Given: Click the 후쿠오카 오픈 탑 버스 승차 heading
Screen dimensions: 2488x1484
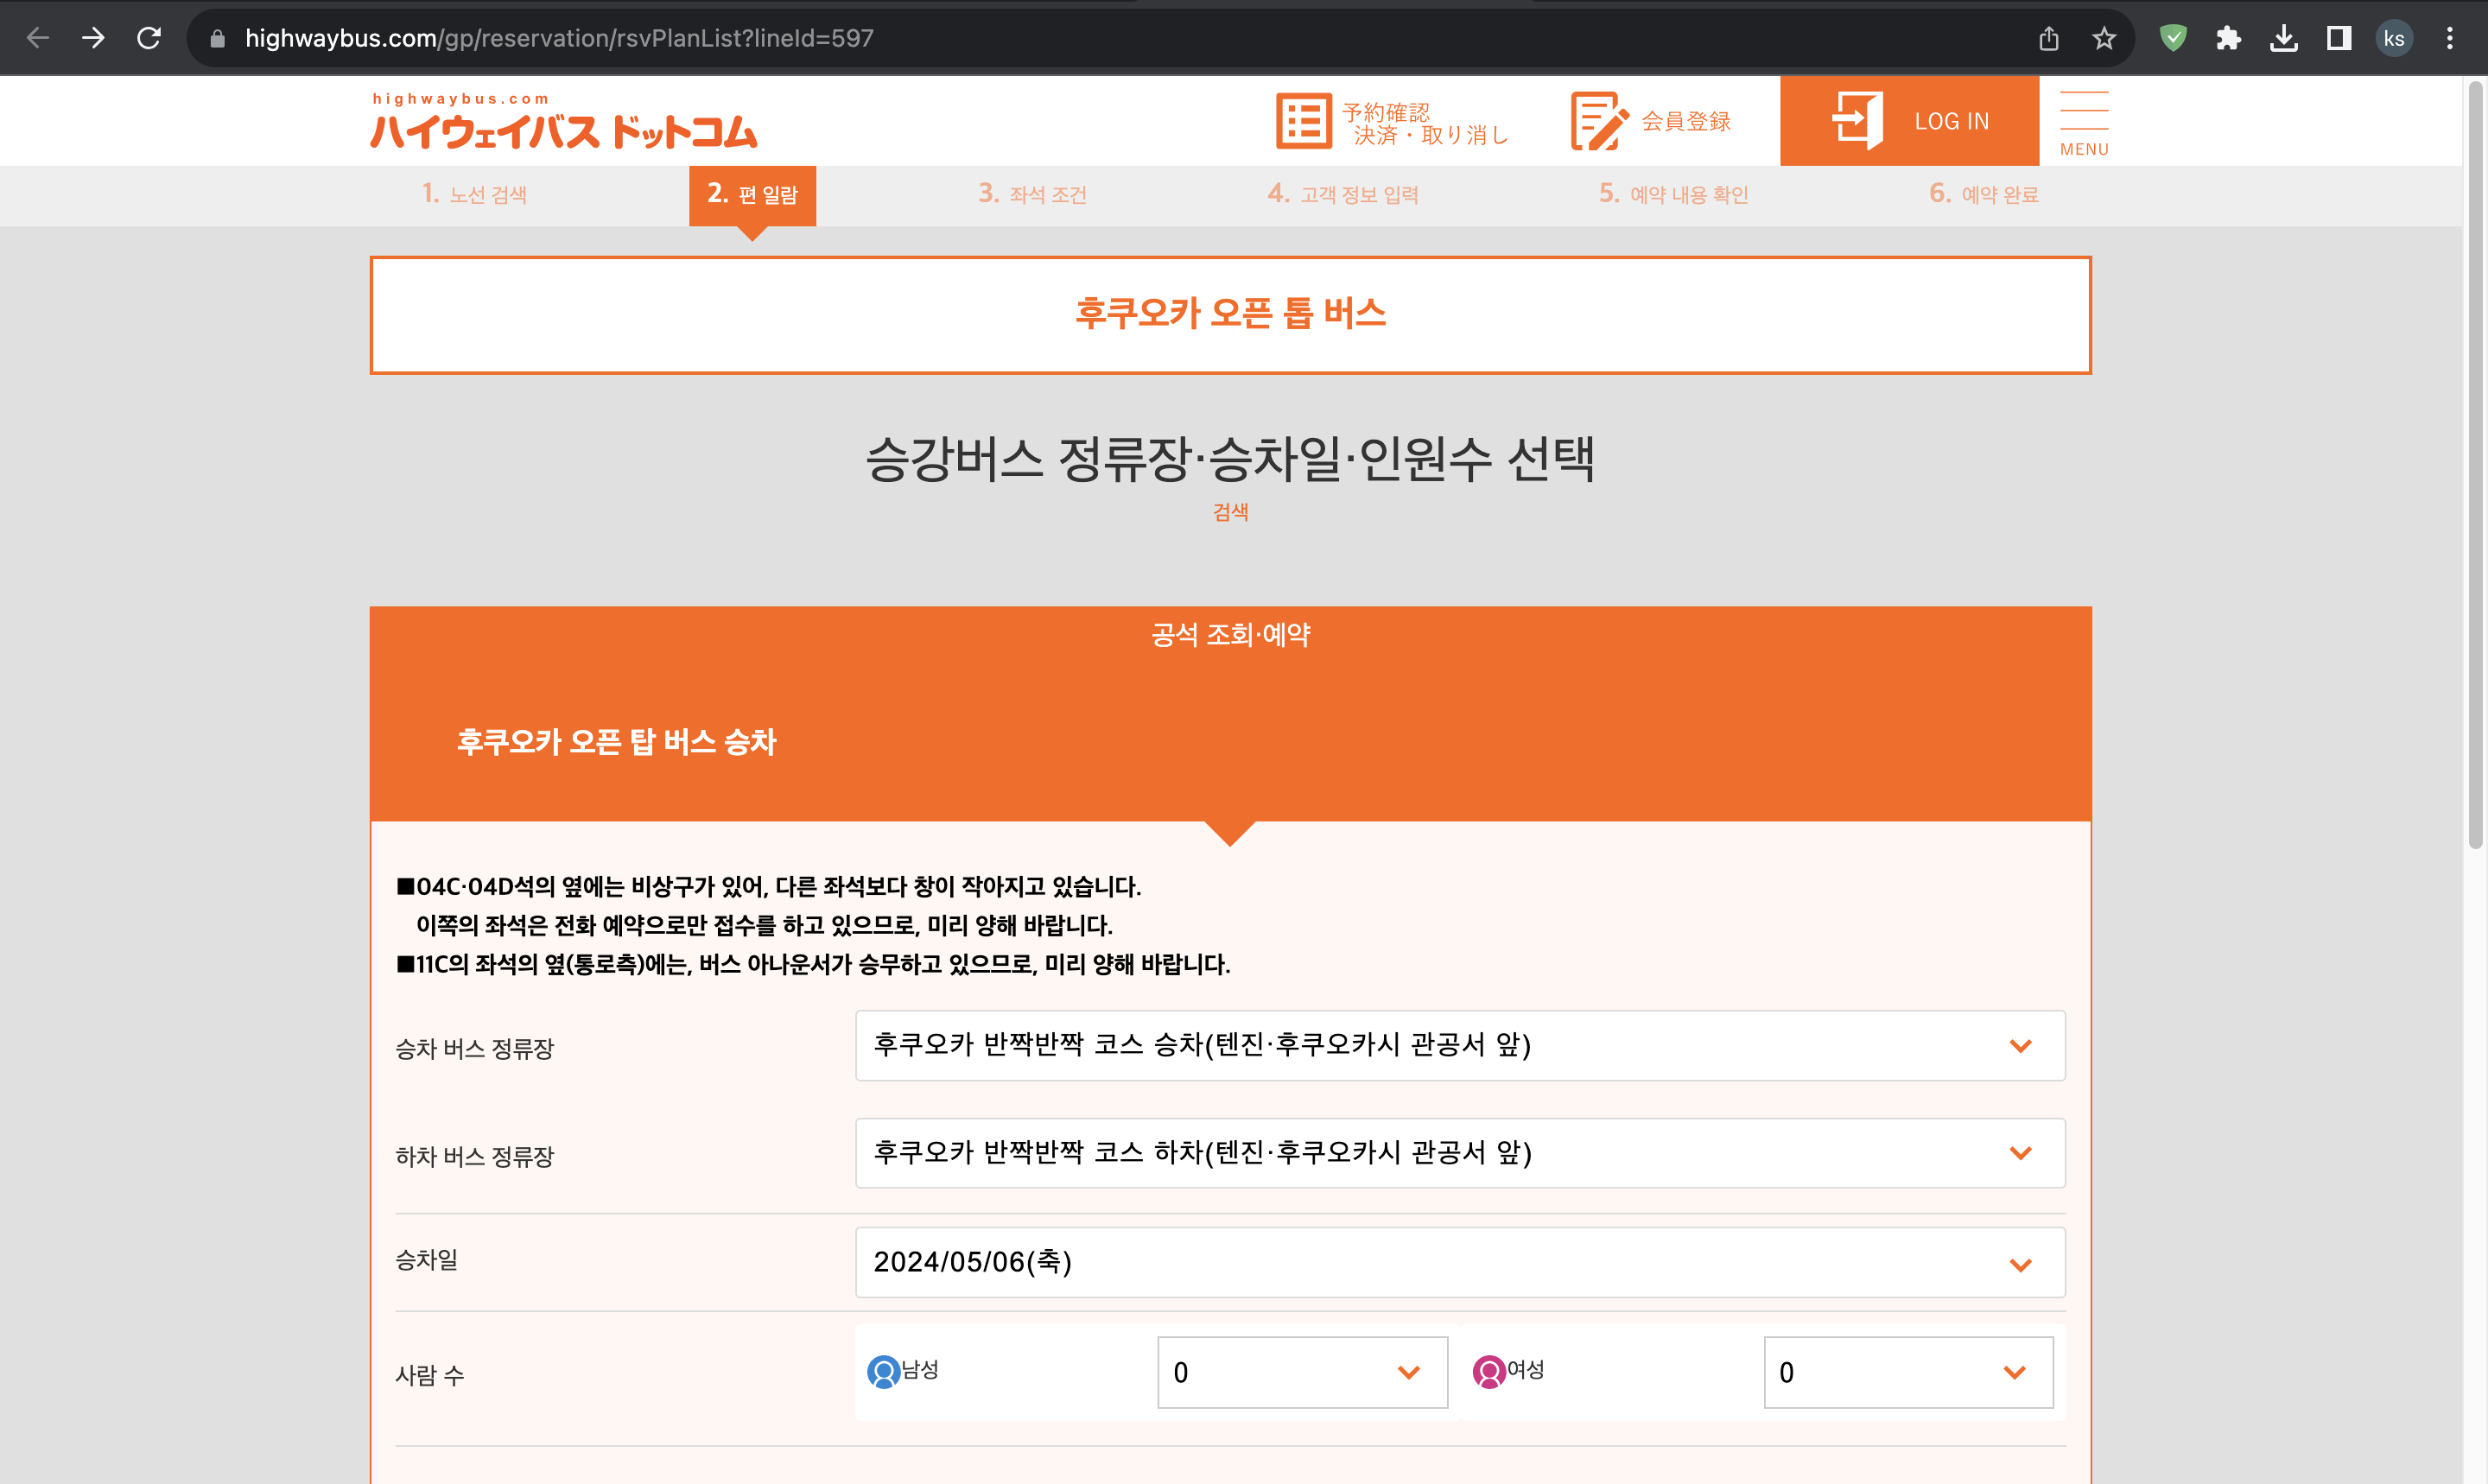Looking at the screenshot, I should (x=616, y=742).
